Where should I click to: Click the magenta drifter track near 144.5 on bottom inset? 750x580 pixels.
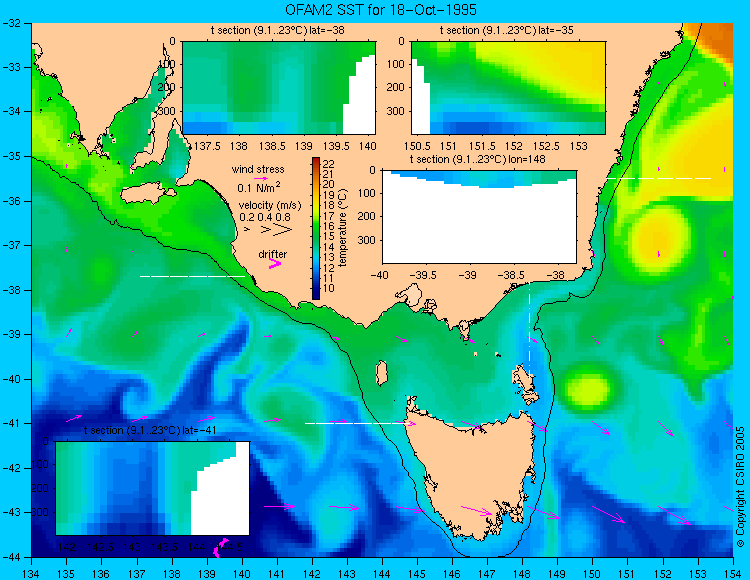[220, 547]
